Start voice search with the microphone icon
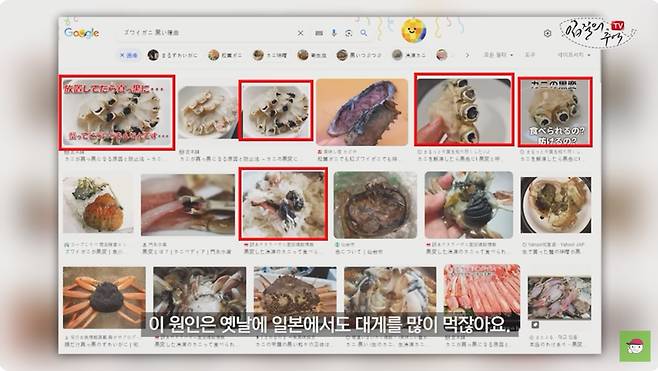 click(x=334, y=33)
